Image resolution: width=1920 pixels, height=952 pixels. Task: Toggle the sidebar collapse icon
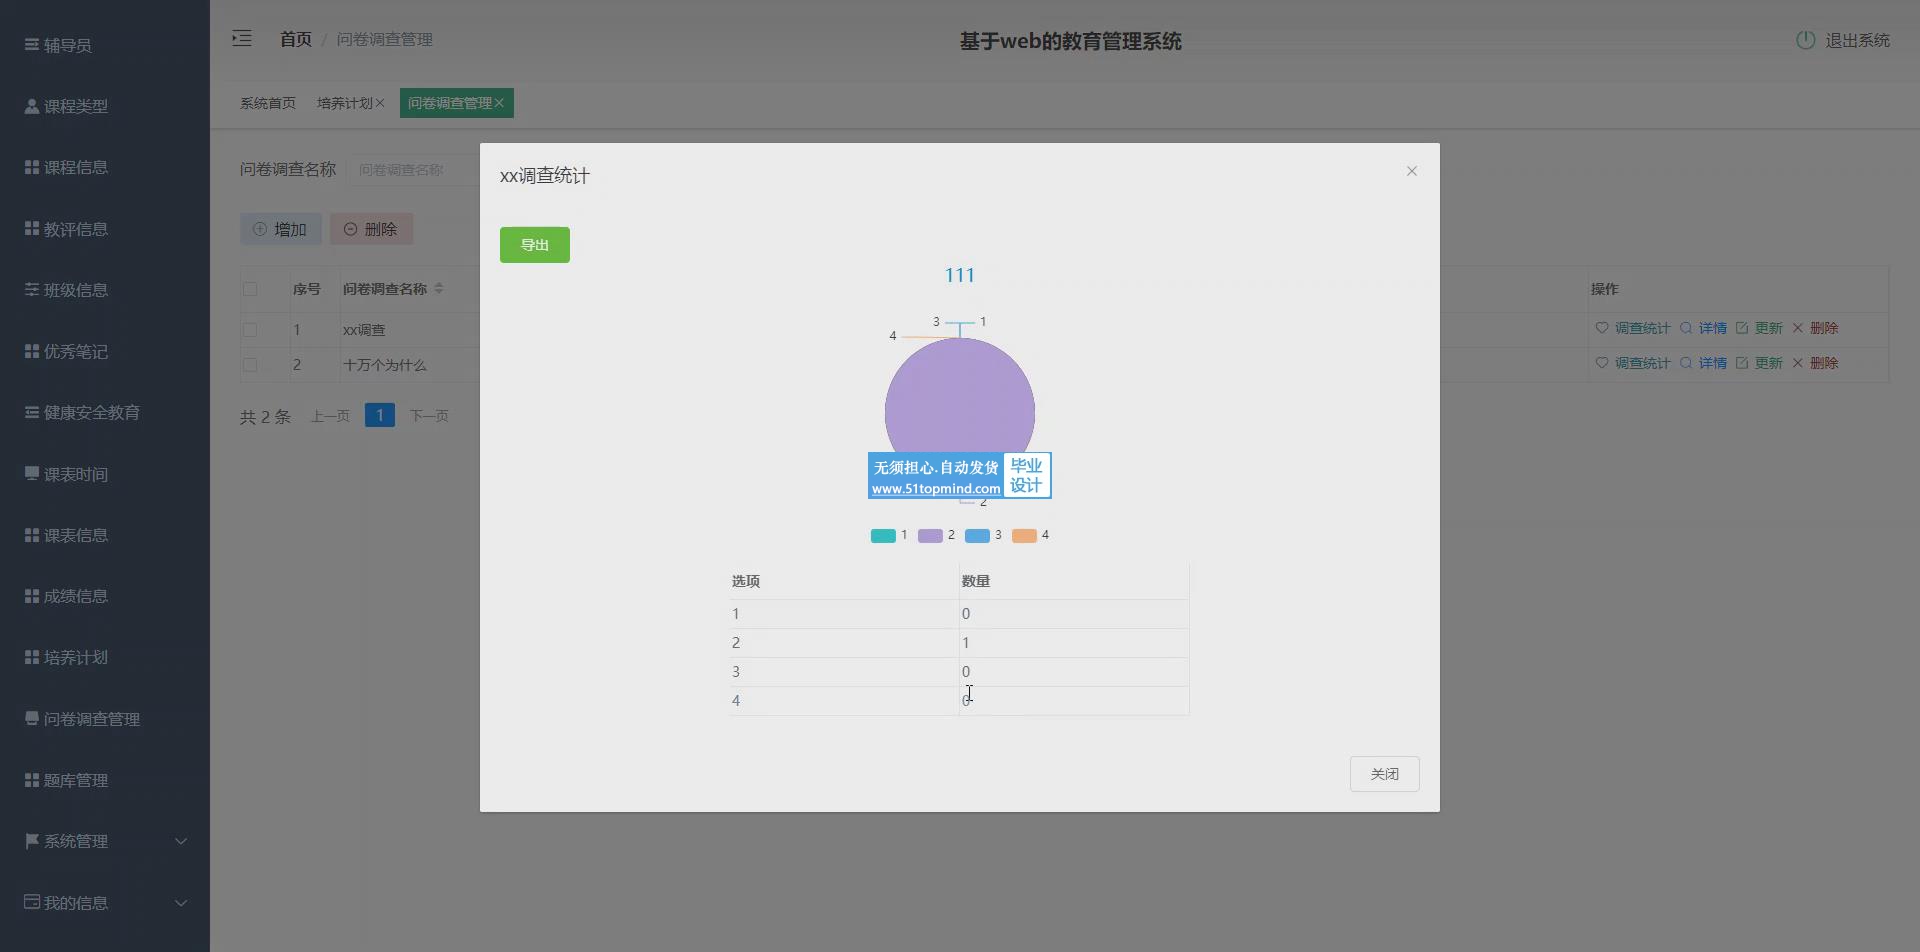coord(242,39)
